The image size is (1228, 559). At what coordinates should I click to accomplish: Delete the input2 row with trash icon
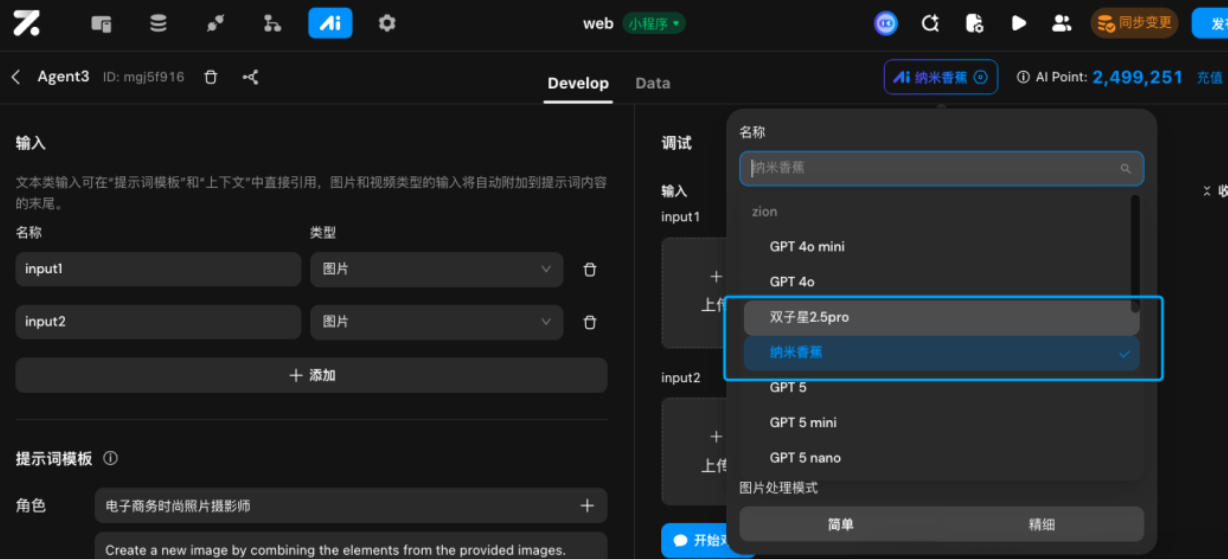[590, 322]
